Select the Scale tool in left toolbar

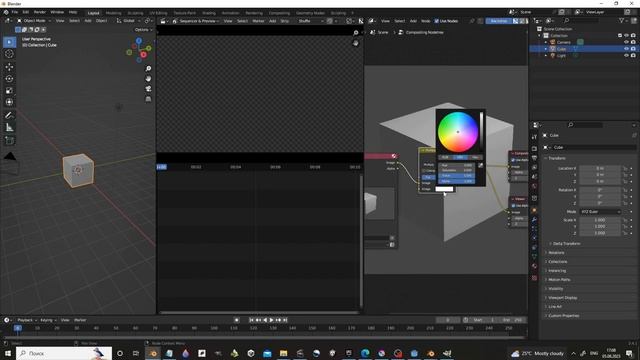tap(9, 90)
